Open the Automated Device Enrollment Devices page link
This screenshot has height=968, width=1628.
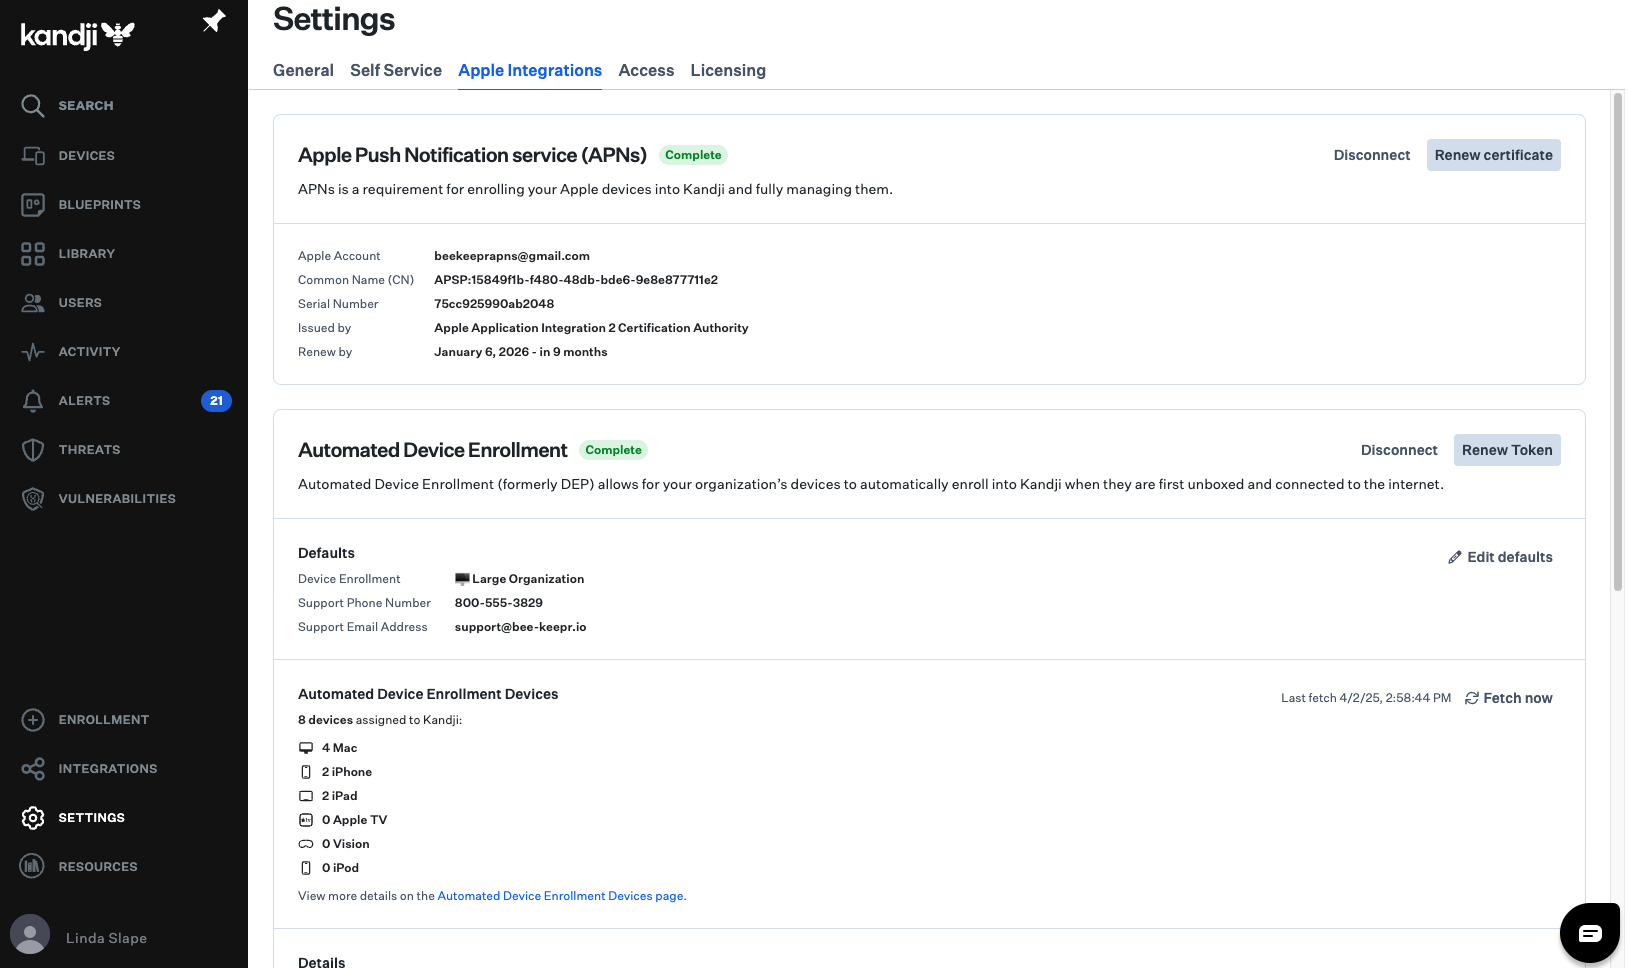click(560, 896)
